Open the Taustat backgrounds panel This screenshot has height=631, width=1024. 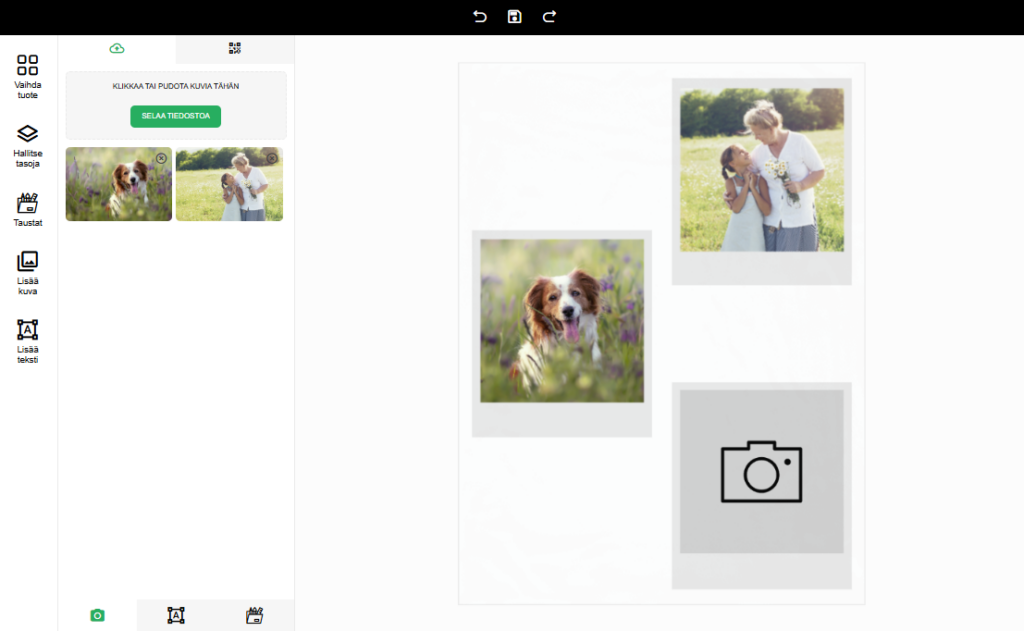pyautogui.click(x=28, y=210)
